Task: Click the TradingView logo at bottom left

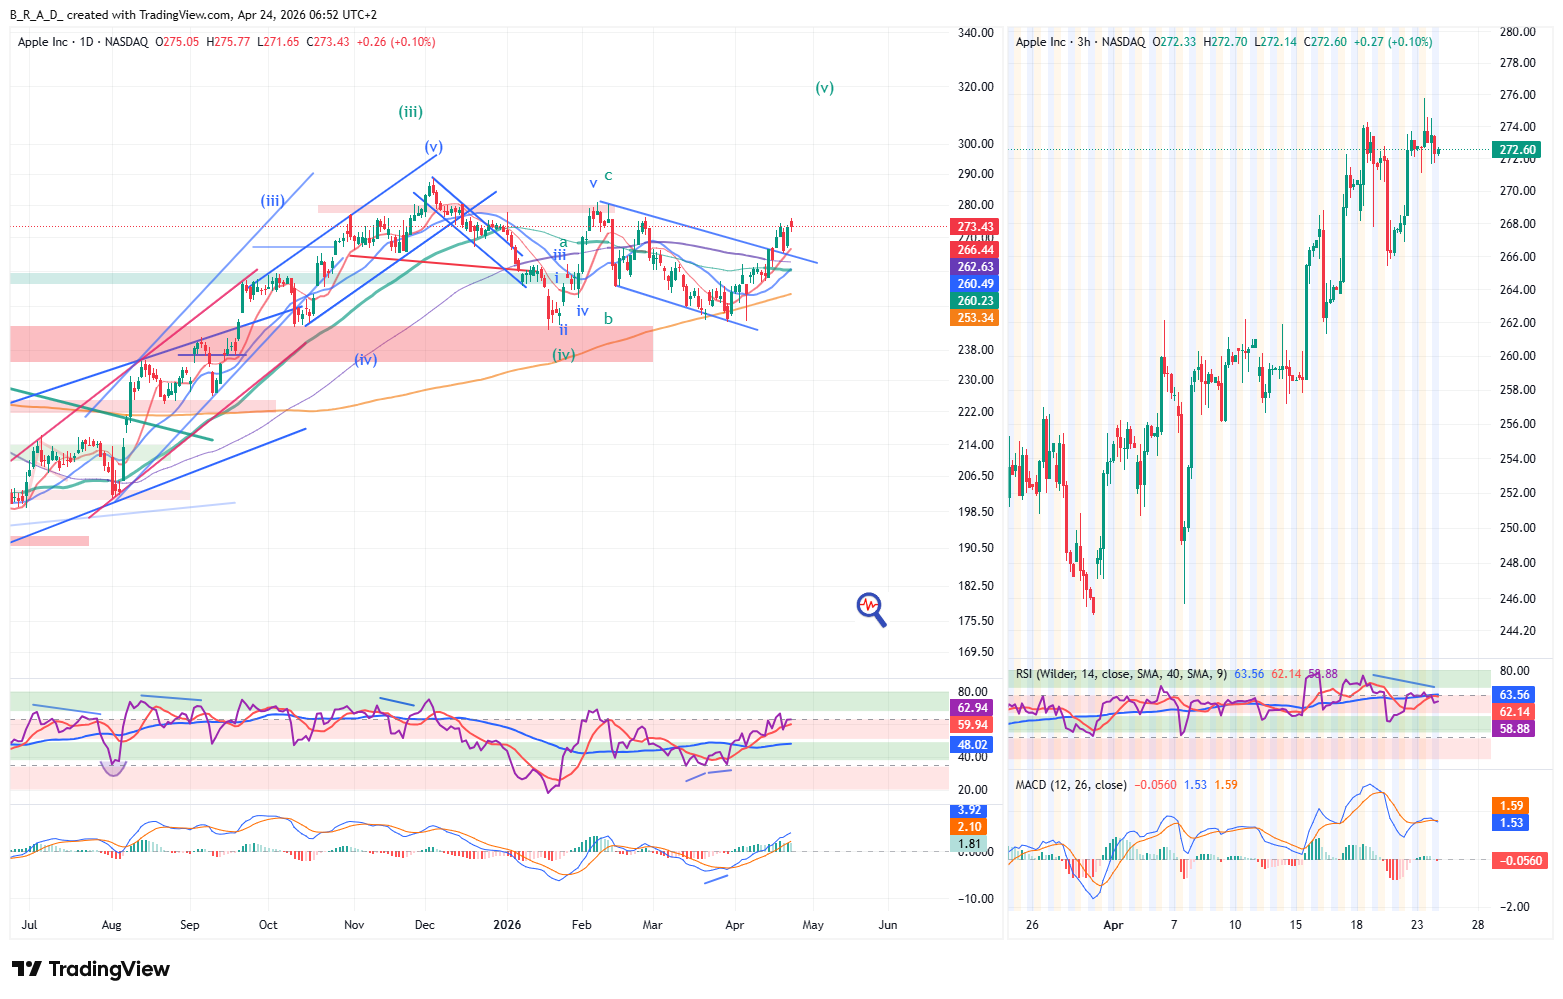Action: [x=91, y=969]
